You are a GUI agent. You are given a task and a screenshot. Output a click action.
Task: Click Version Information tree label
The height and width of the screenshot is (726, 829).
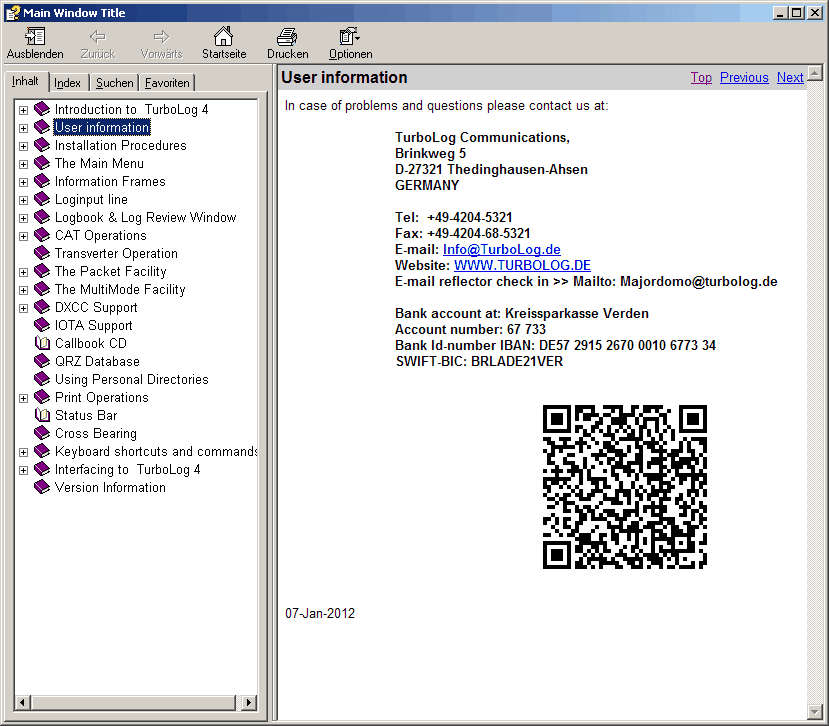point(110,487)
